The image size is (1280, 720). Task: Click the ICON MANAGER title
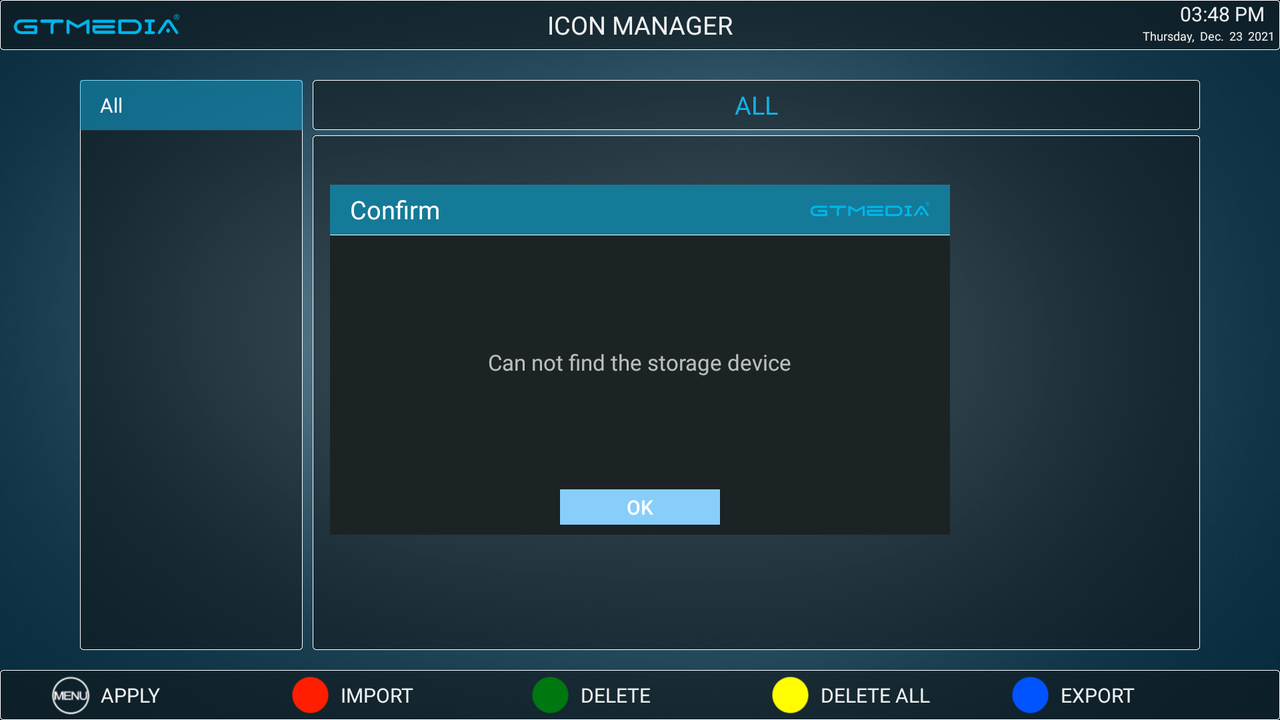coord(640,26)
